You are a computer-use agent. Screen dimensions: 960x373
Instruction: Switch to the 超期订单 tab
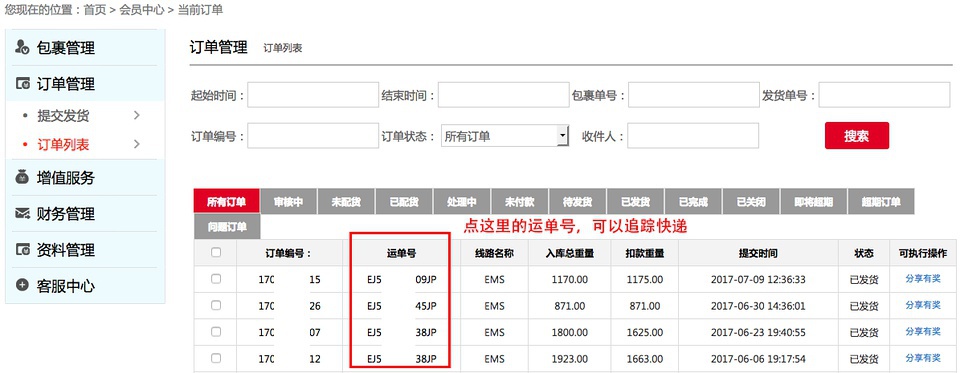tap(882, 202)
